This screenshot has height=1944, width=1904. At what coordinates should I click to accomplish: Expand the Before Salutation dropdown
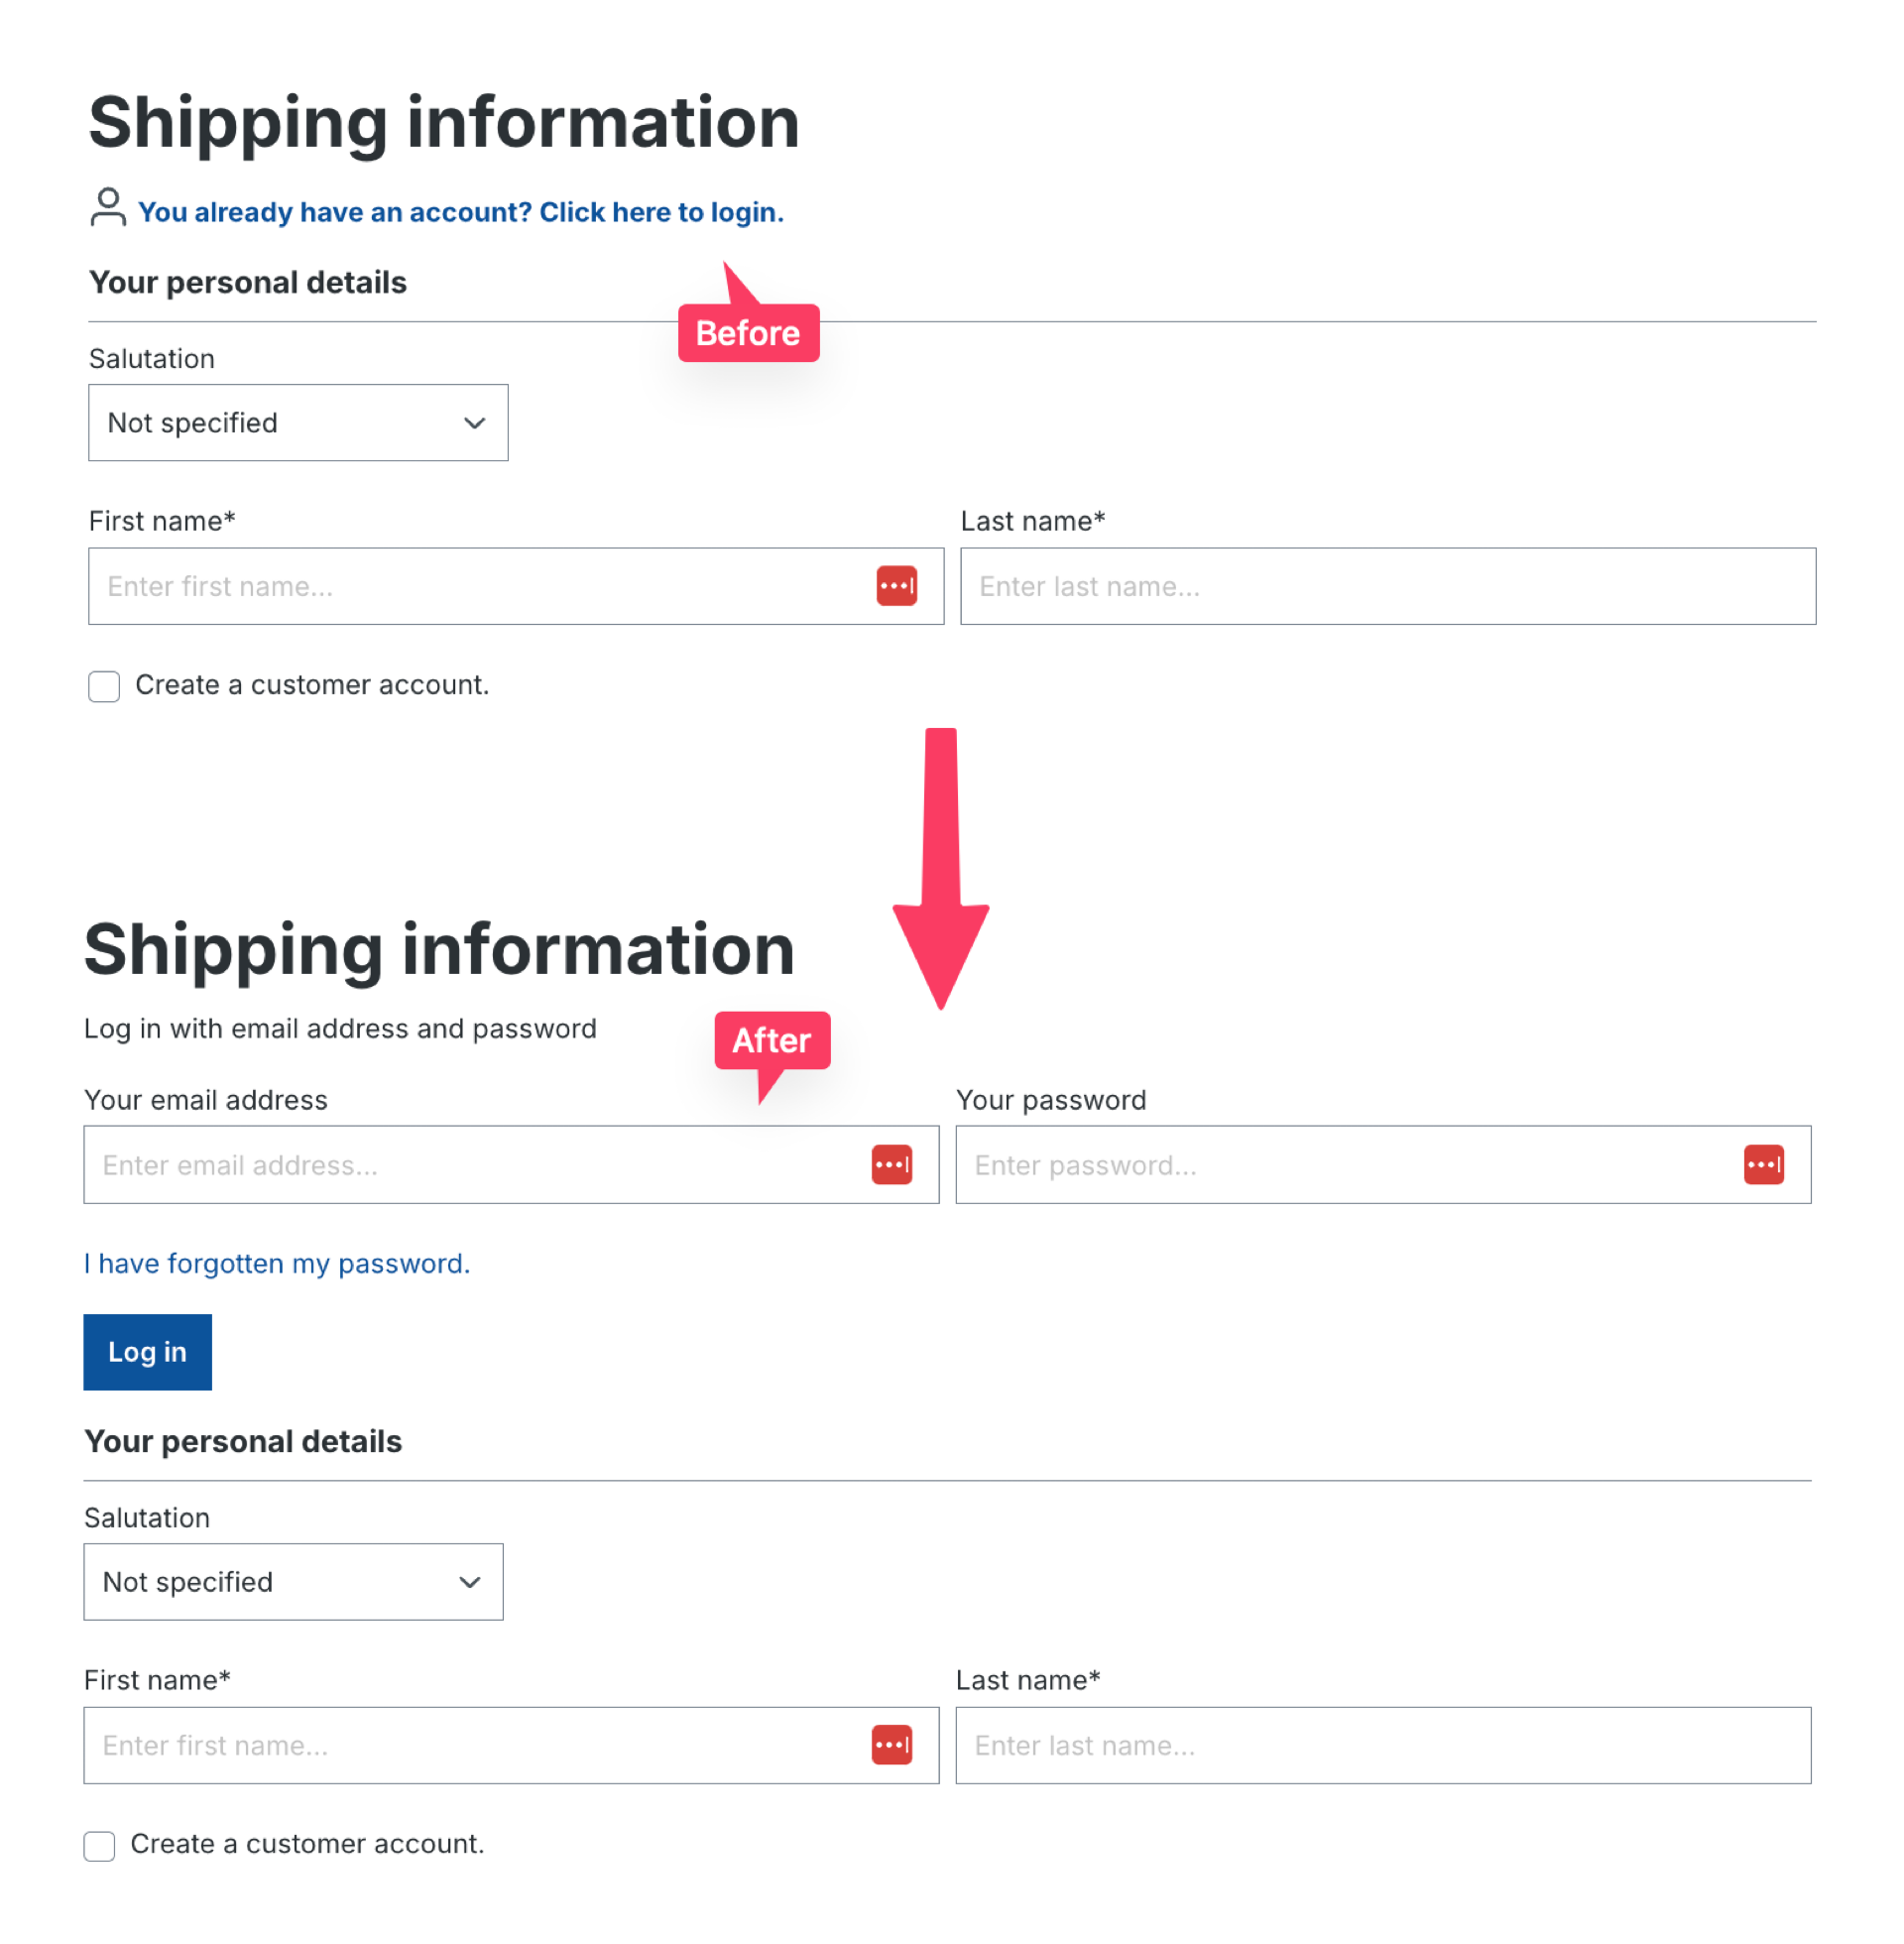(x=297, y=422)
